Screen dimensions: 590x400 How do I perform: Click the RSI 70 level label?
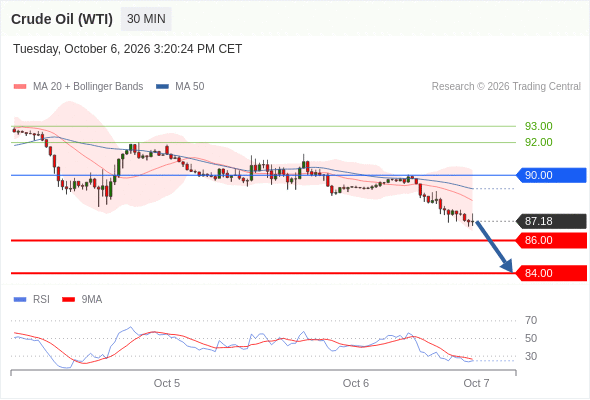click(531, 321)
